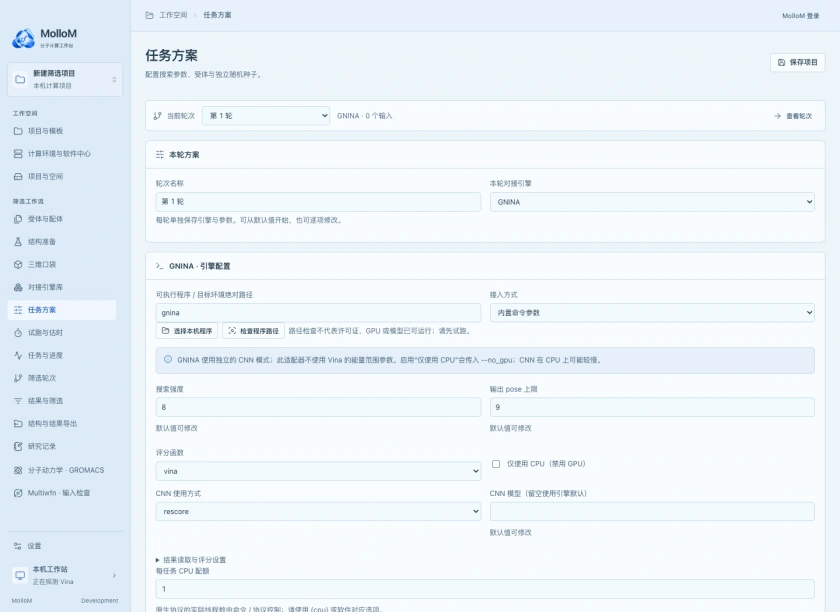
Task: Click the 对接引擎库 boxes icon
Action: tap(18, 287)
